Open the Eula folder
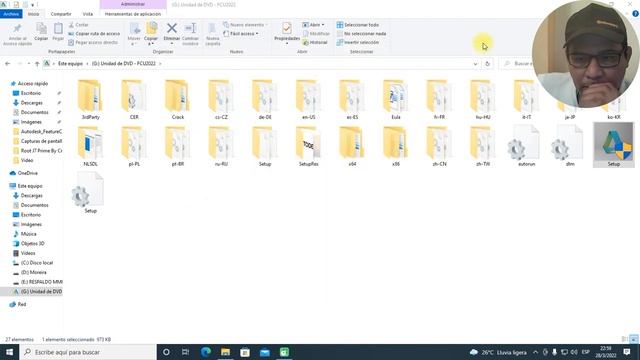This screenshot has width=640, height=360. coord(396,100)
